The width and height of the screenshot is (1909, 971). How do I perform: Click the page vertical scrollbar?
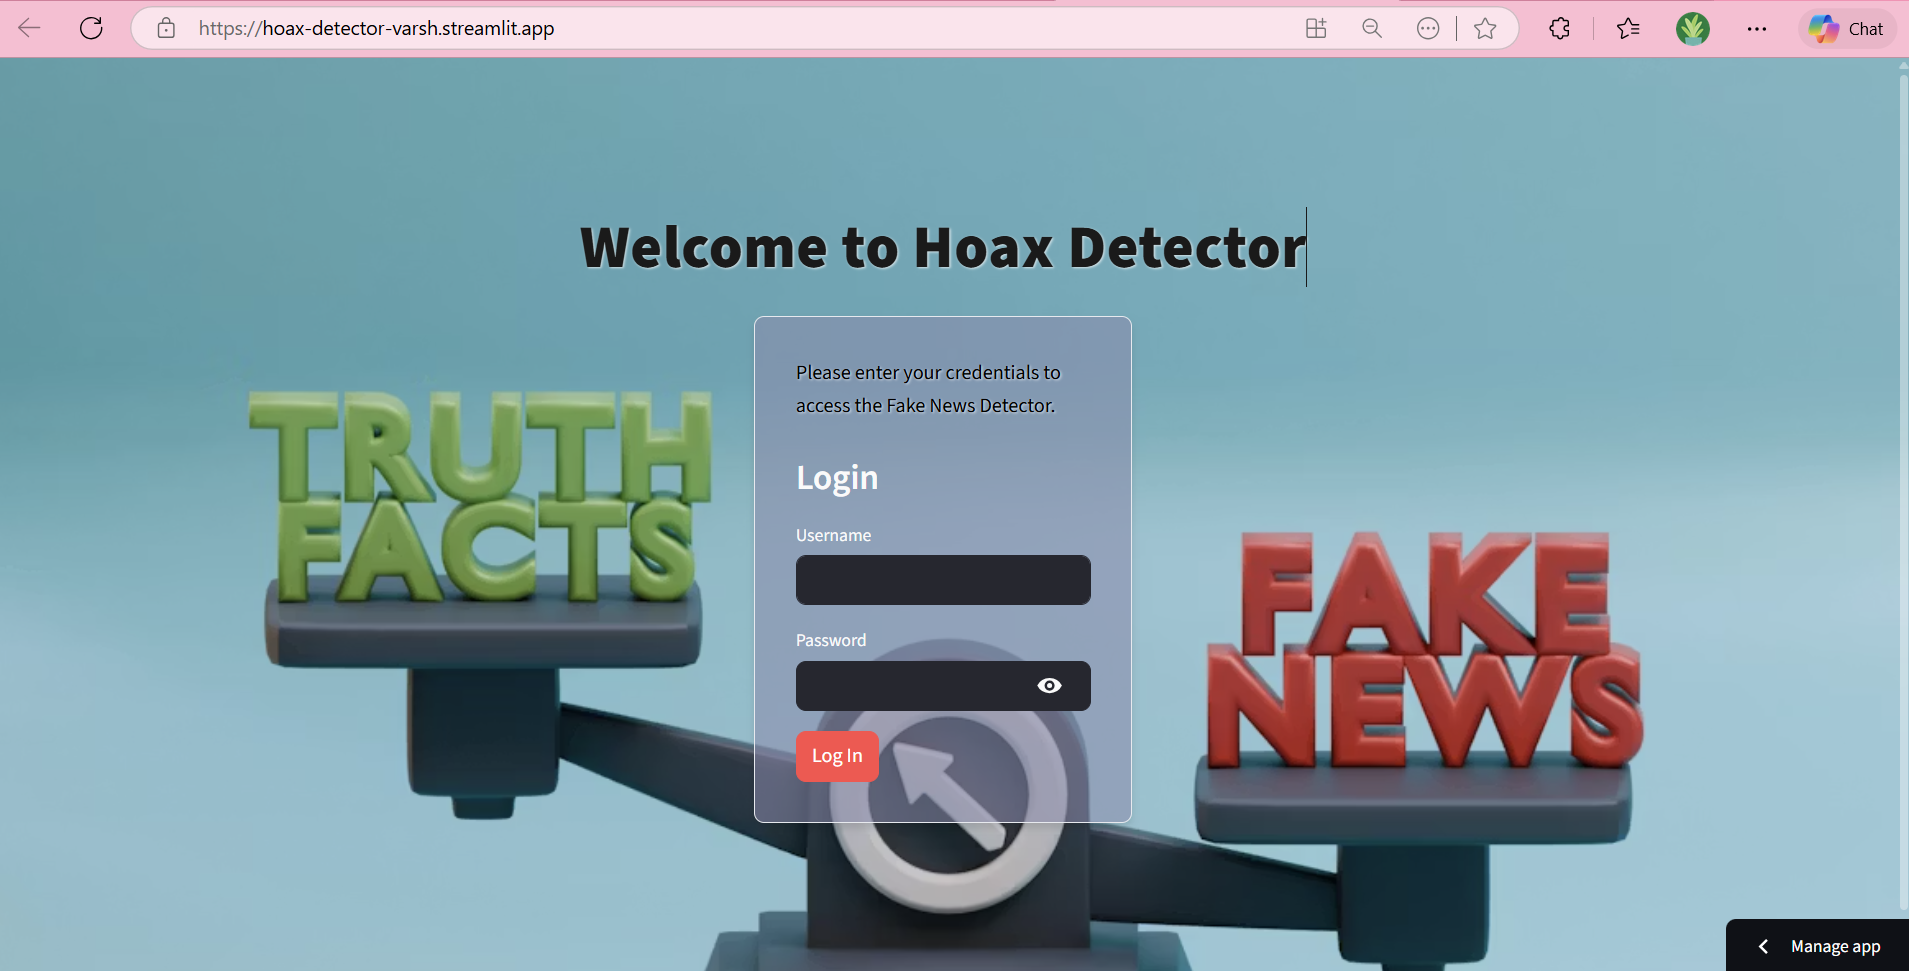tap(1903, 490)
